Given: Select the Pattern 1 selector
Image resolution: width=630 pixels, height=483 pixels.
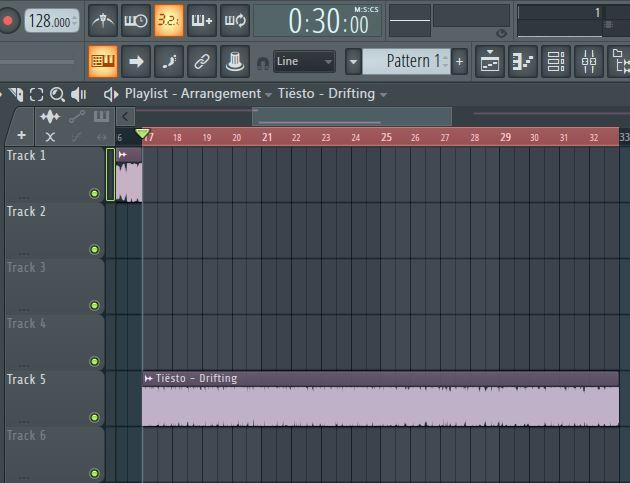Looking at the screenshot, I should pos(406,61).
